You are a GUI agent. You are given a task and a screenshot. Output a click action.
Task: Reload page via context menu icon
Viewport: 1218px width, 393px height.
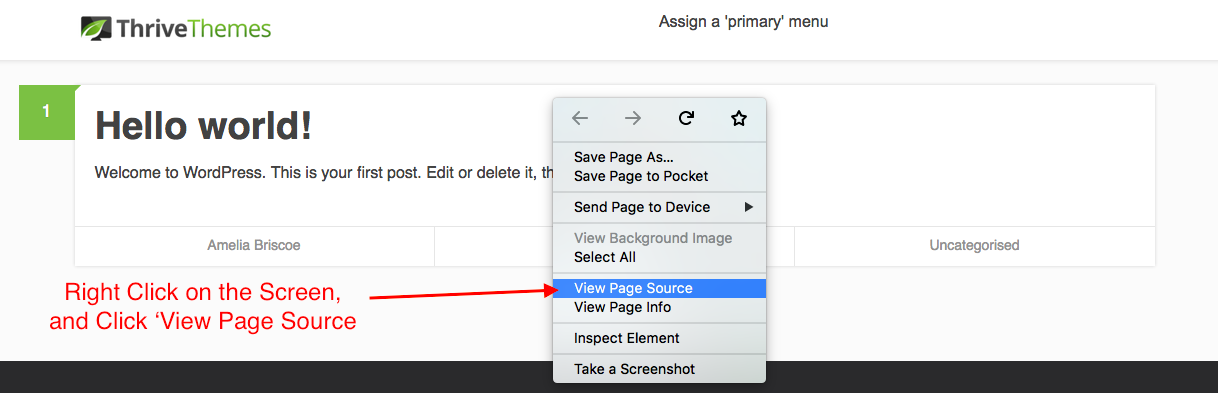point(686,118)
